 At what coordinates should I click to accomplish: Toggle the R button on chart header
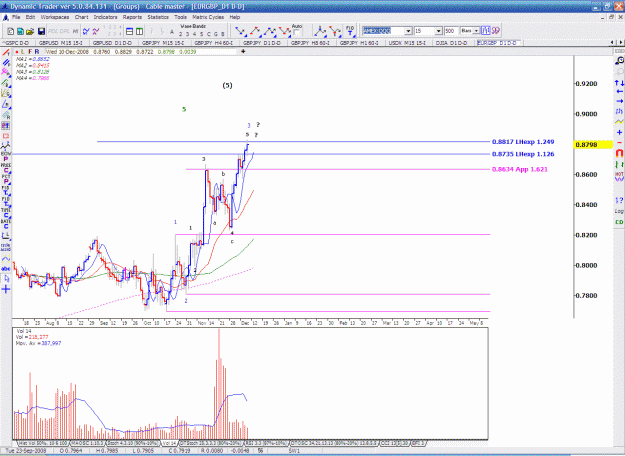tap(37, 52)
